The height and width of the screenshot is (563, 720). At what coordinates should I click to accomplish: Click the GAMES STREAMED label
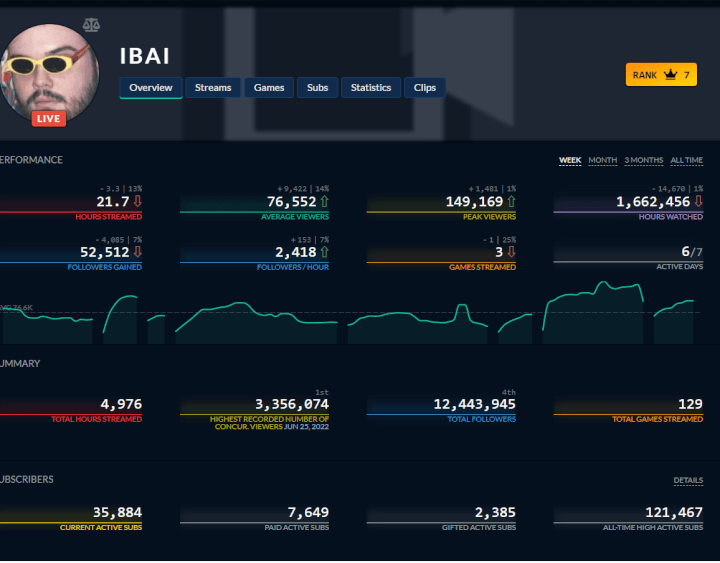tap(483, 267)
